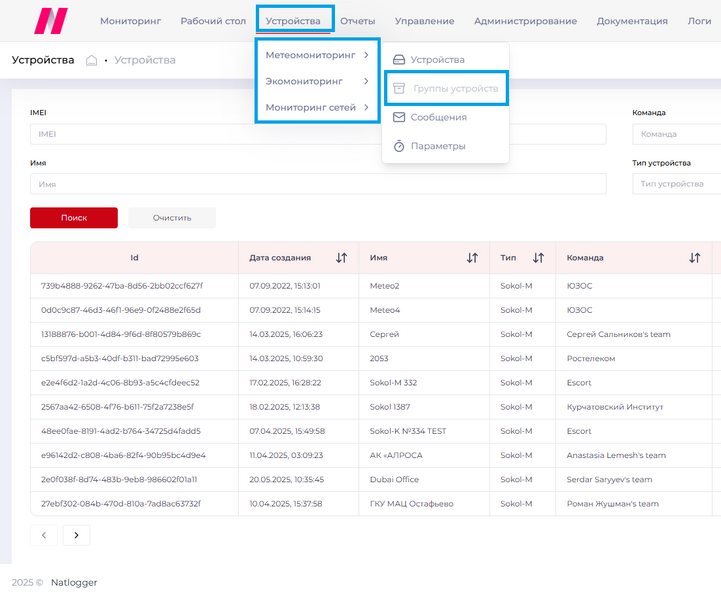The image size is (721, 600).
Task: Open the Логи menu
Action: point(699,21)
